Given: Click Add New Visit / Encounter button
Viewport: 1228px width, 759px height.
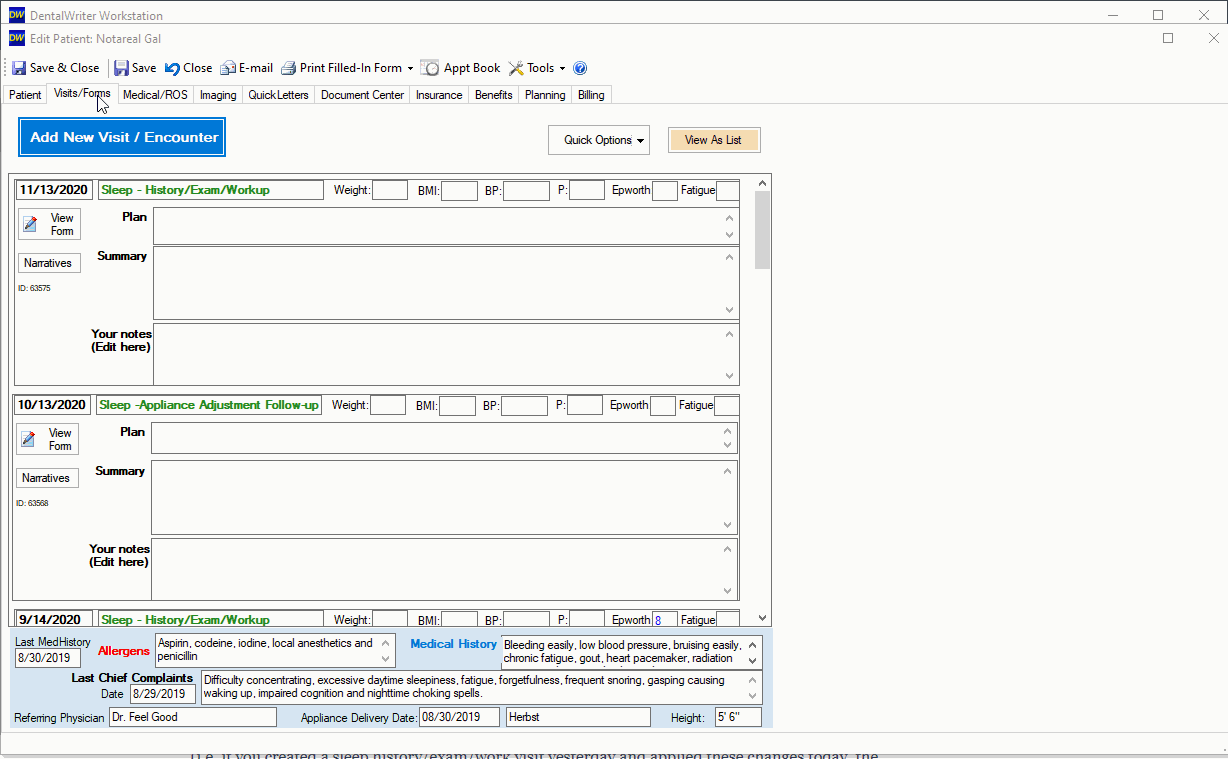Looking at the screenshot, I should click(122, 137).
